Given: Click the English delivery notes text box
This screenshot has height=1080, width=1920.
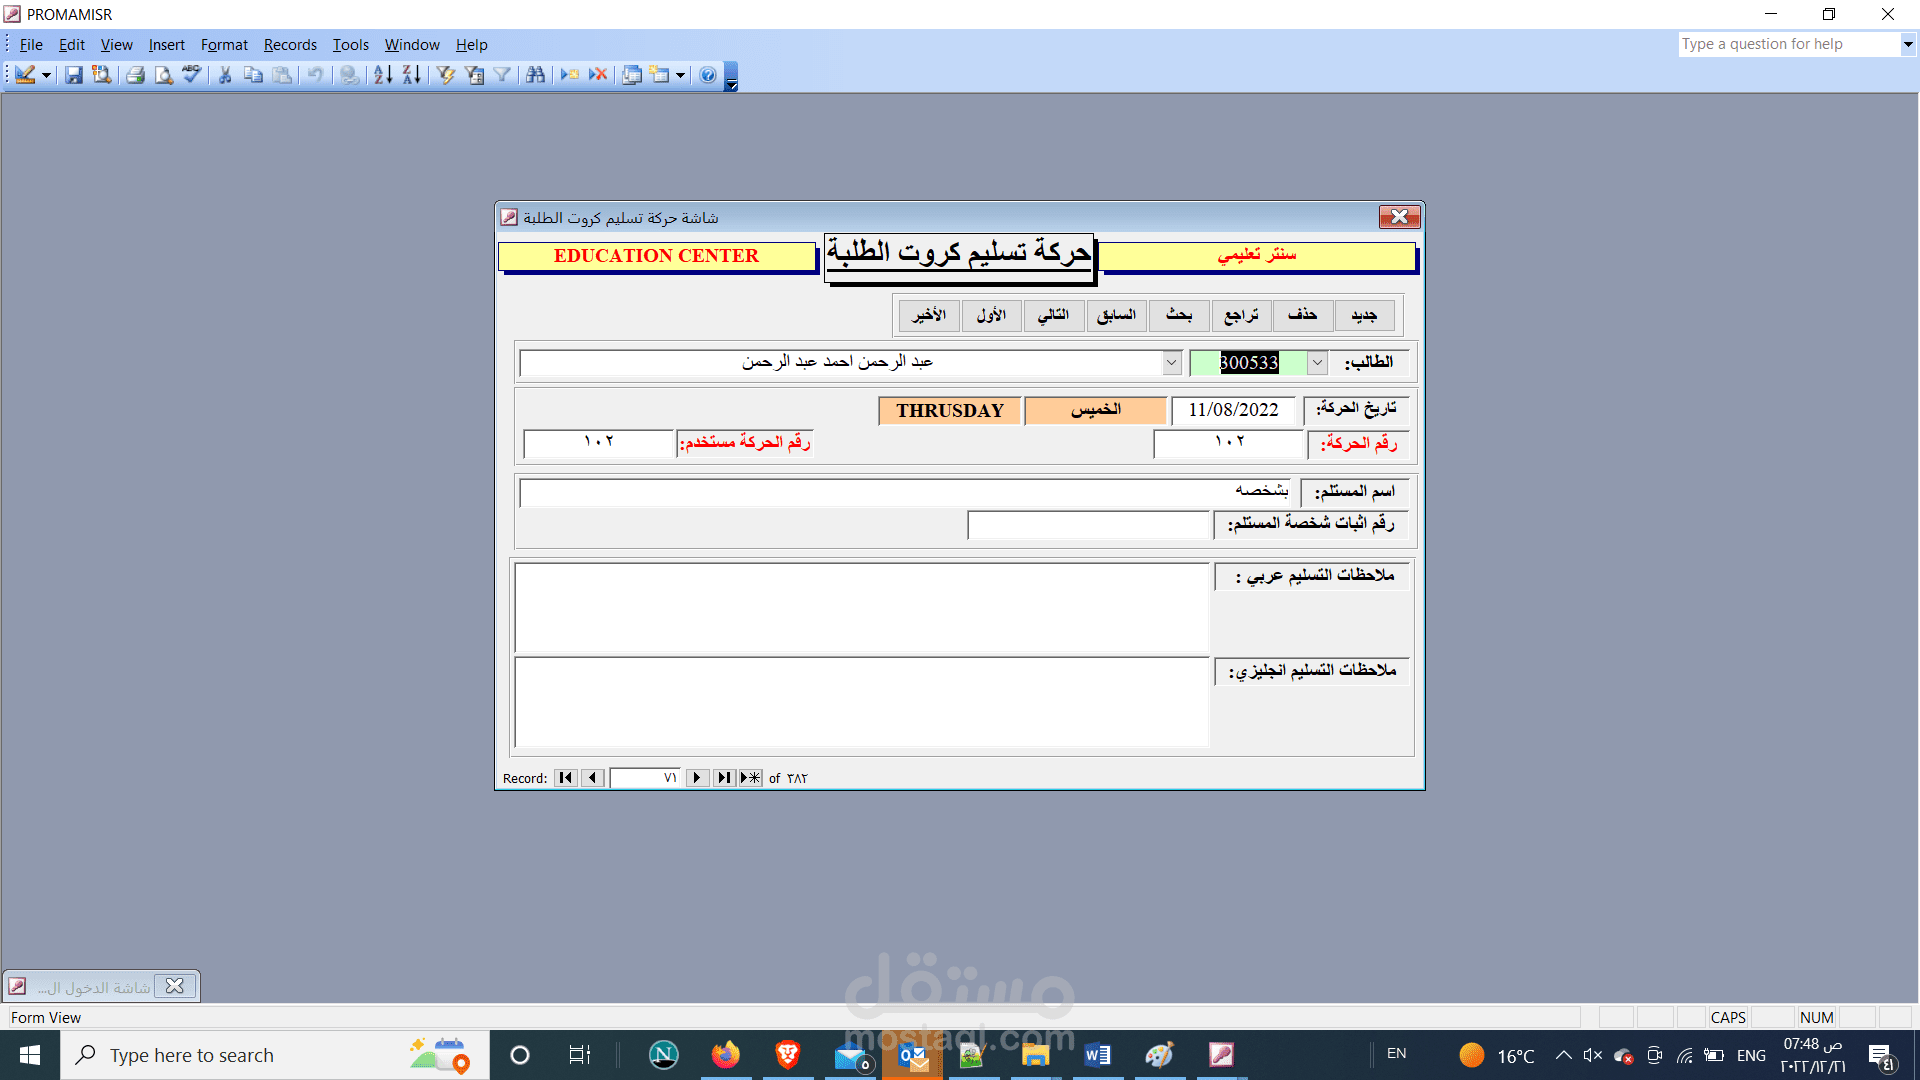Looking at the screenshot, I should (862, 702).
